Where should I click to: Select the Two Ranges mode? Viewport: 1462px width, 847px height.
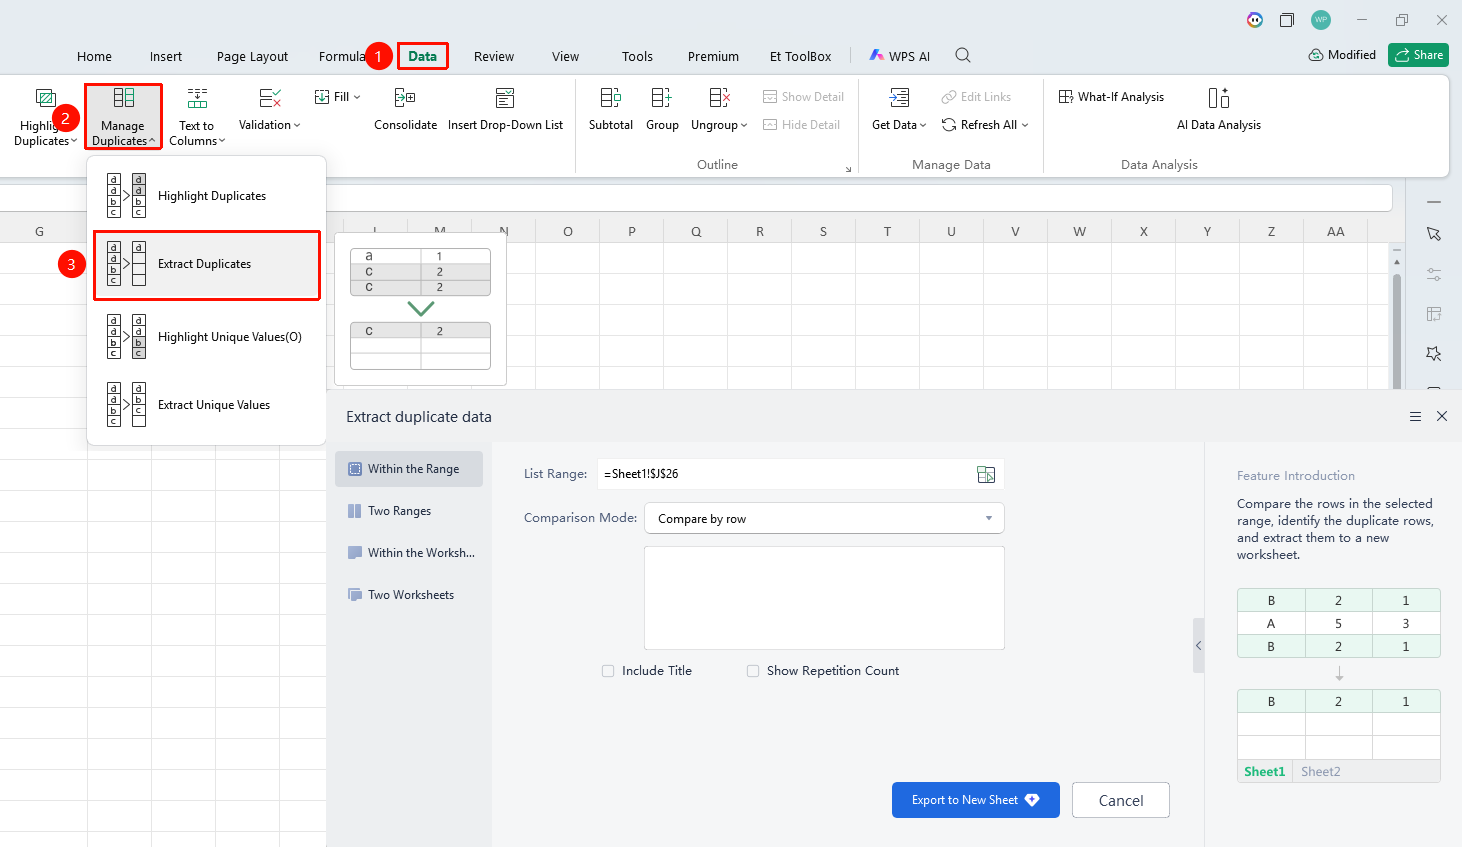coord(409,511)
